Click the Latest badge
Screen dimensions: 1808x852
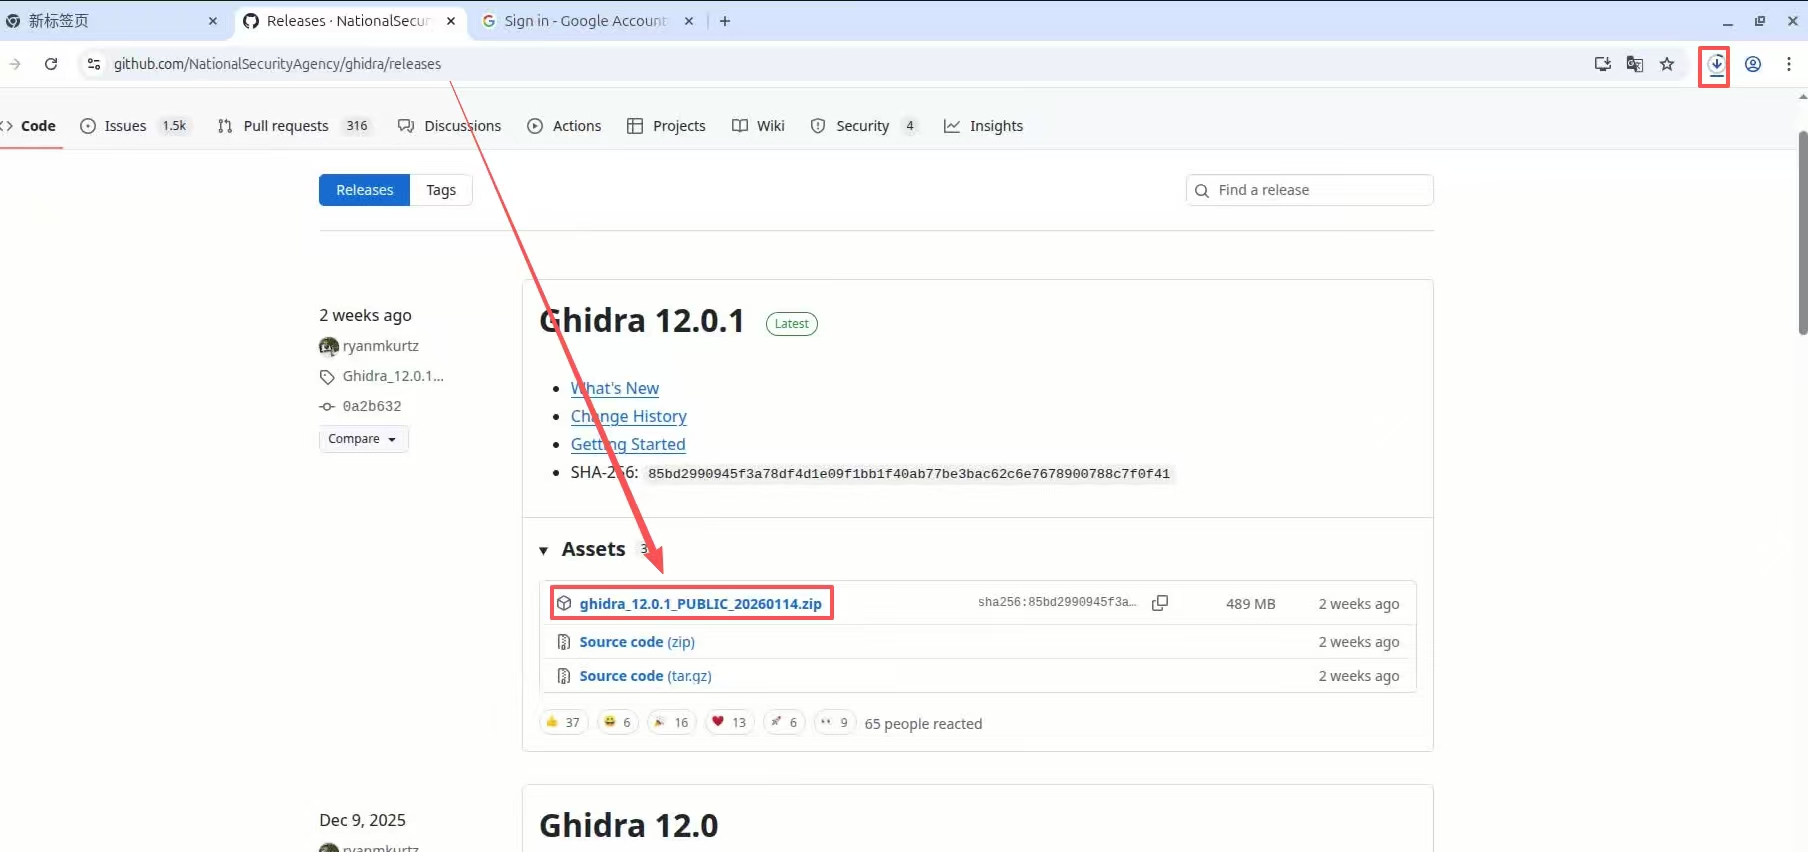tap(792, 324)
